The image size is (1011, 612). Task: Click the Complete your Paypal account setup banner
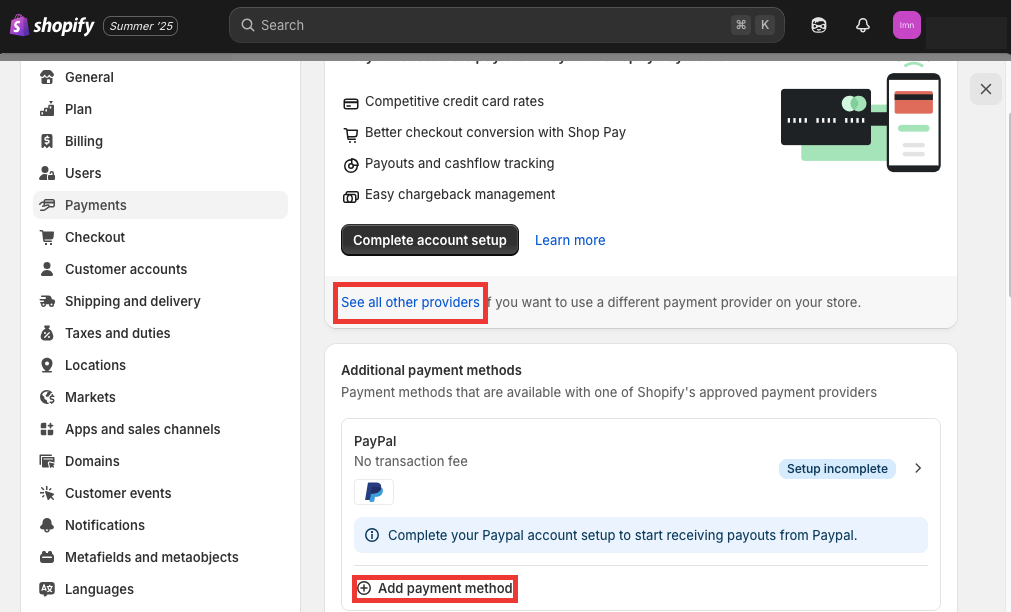point(641,535)
